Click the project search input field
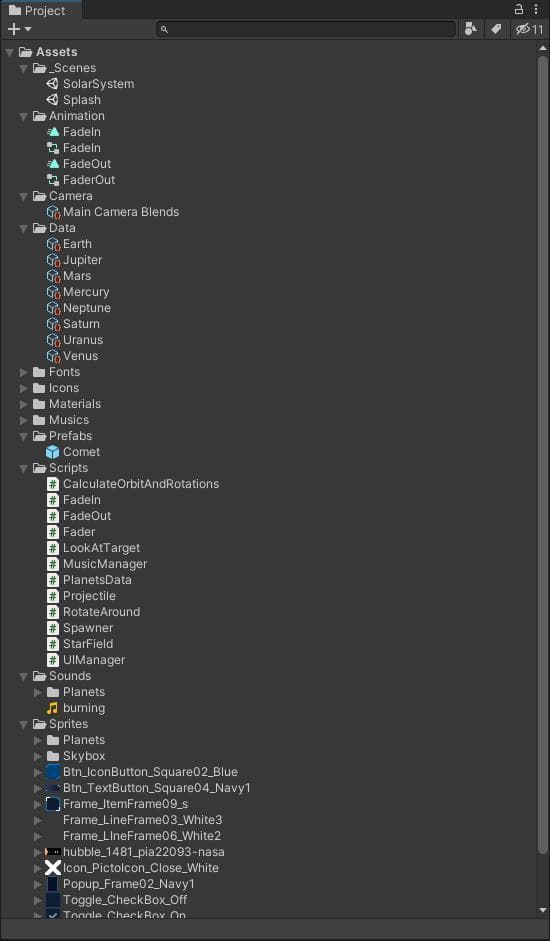The height and width of the screenshot is (941, 550). click(x=306, y=29)
